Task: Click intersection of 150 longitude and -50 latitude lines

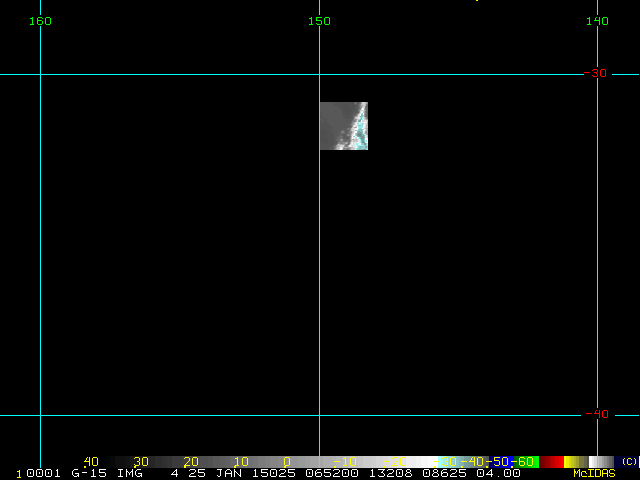Action: coord(319,74)
